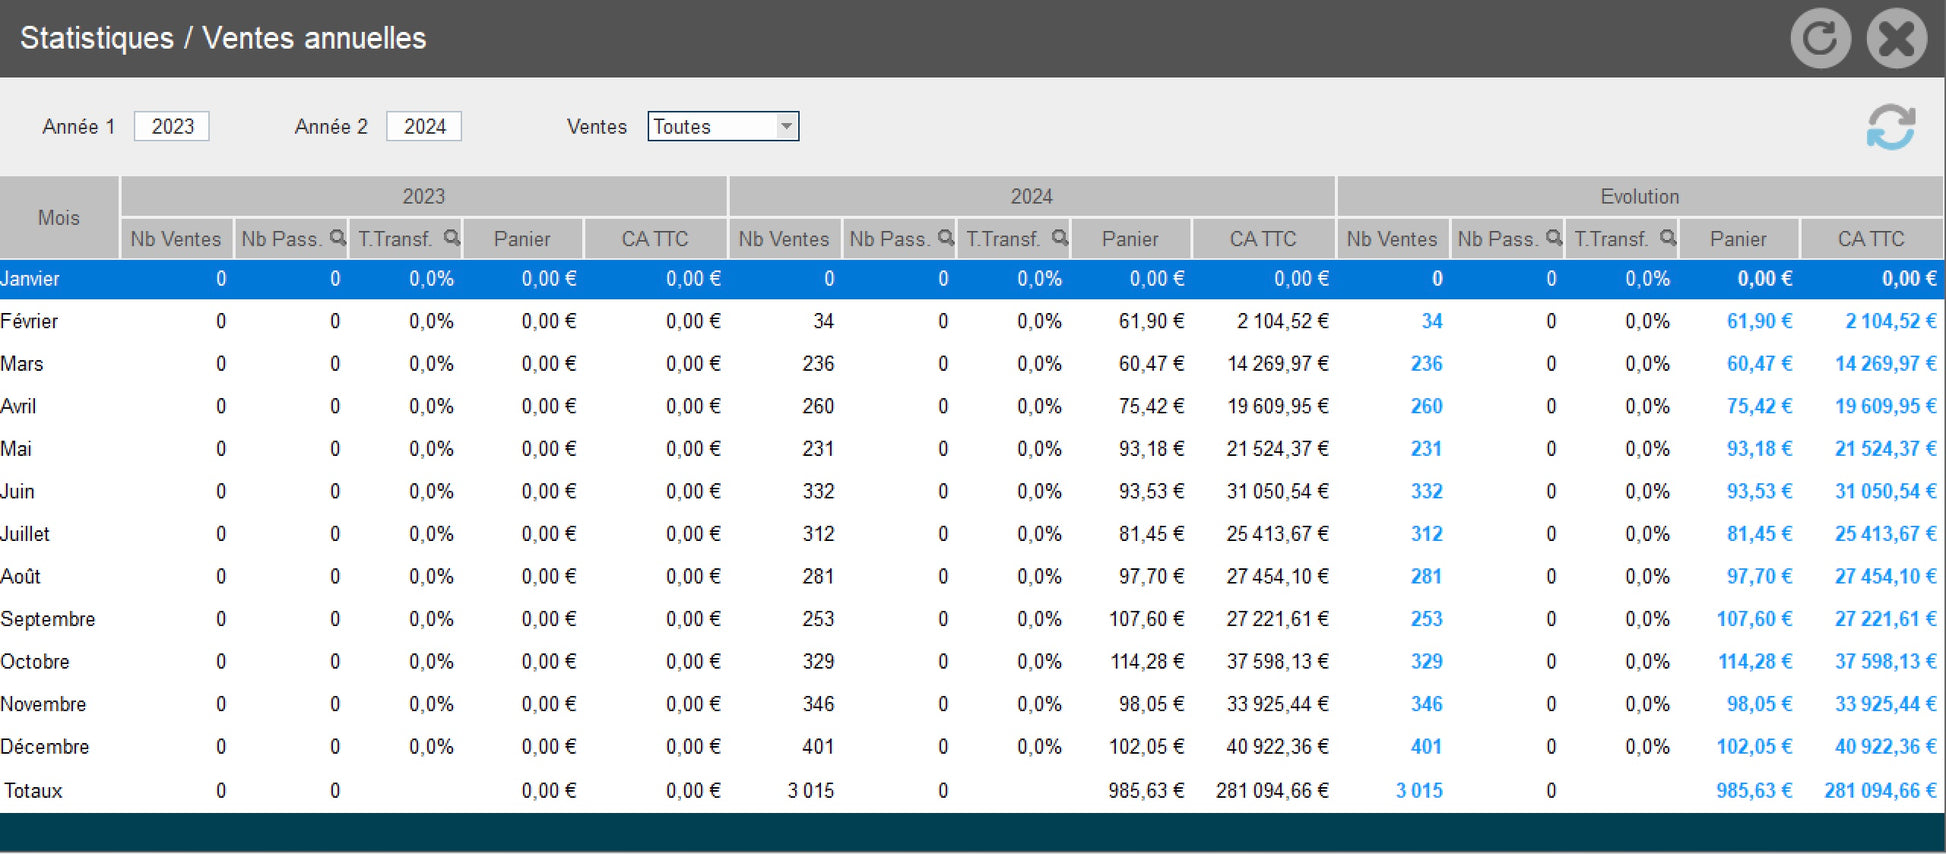This screenshot has width=1946, height=854.
Task: Click the circular reload icon in title bar
Action: (x=1820, y=39)
